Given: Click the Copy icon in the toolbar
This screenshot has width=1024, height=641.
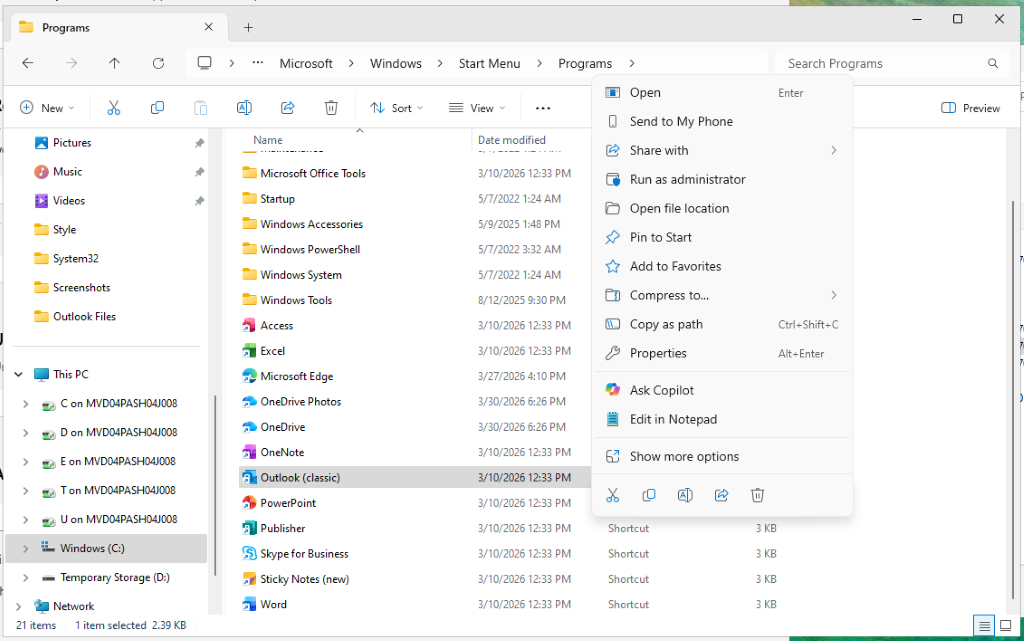Looking at the screenshot, I should click(x=157, y=108).
